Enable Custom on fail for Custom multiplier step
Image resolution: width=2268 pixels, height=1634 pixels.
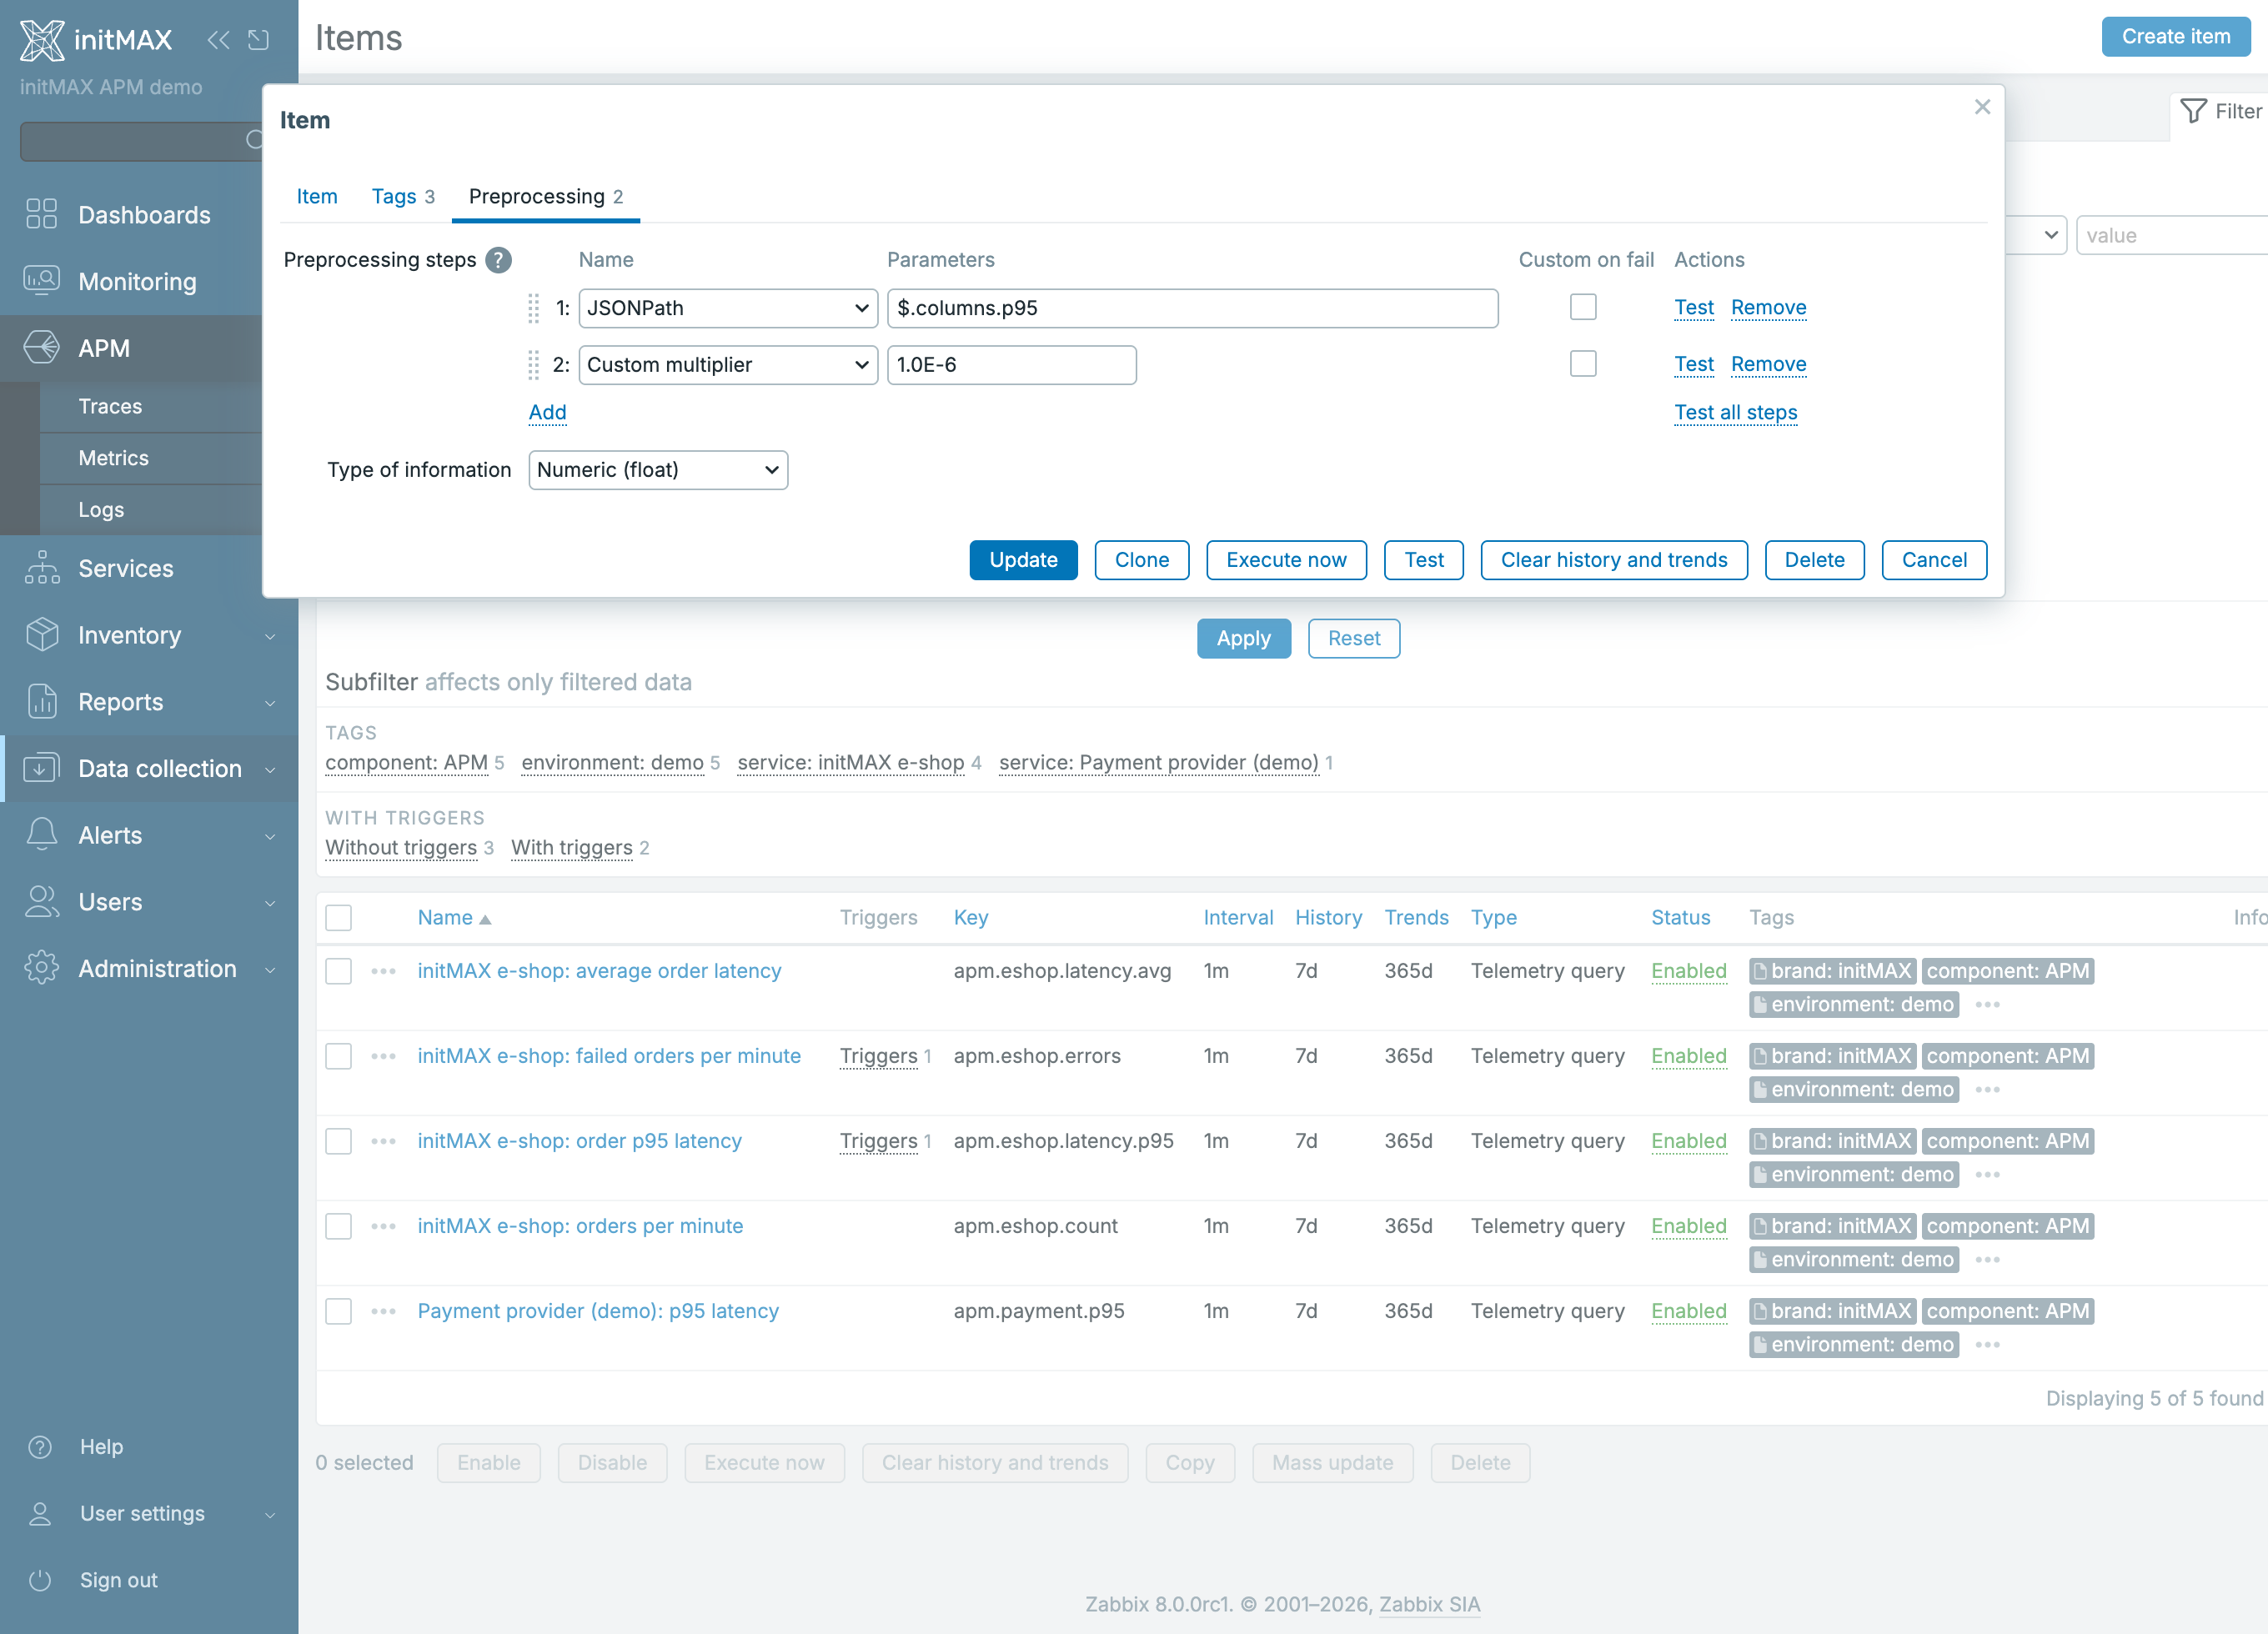(x=1583, y=364)
